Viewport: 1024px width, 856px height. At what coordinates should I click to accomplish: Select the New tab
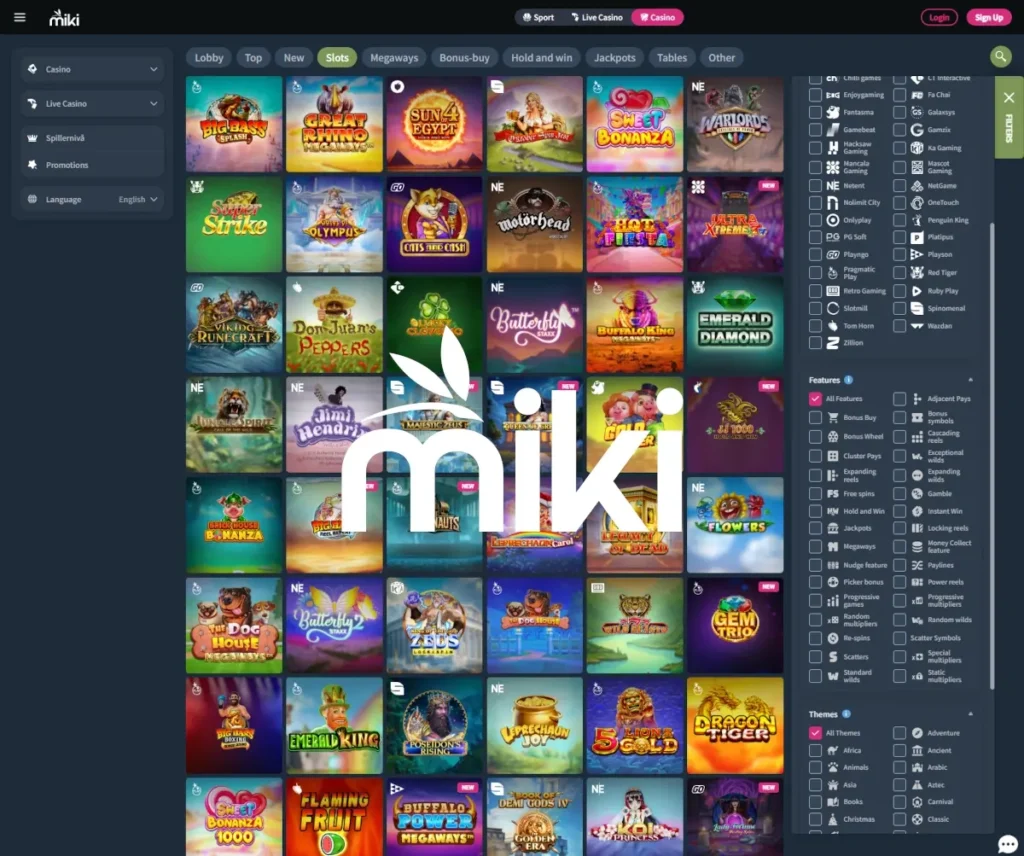click(294, 57)
